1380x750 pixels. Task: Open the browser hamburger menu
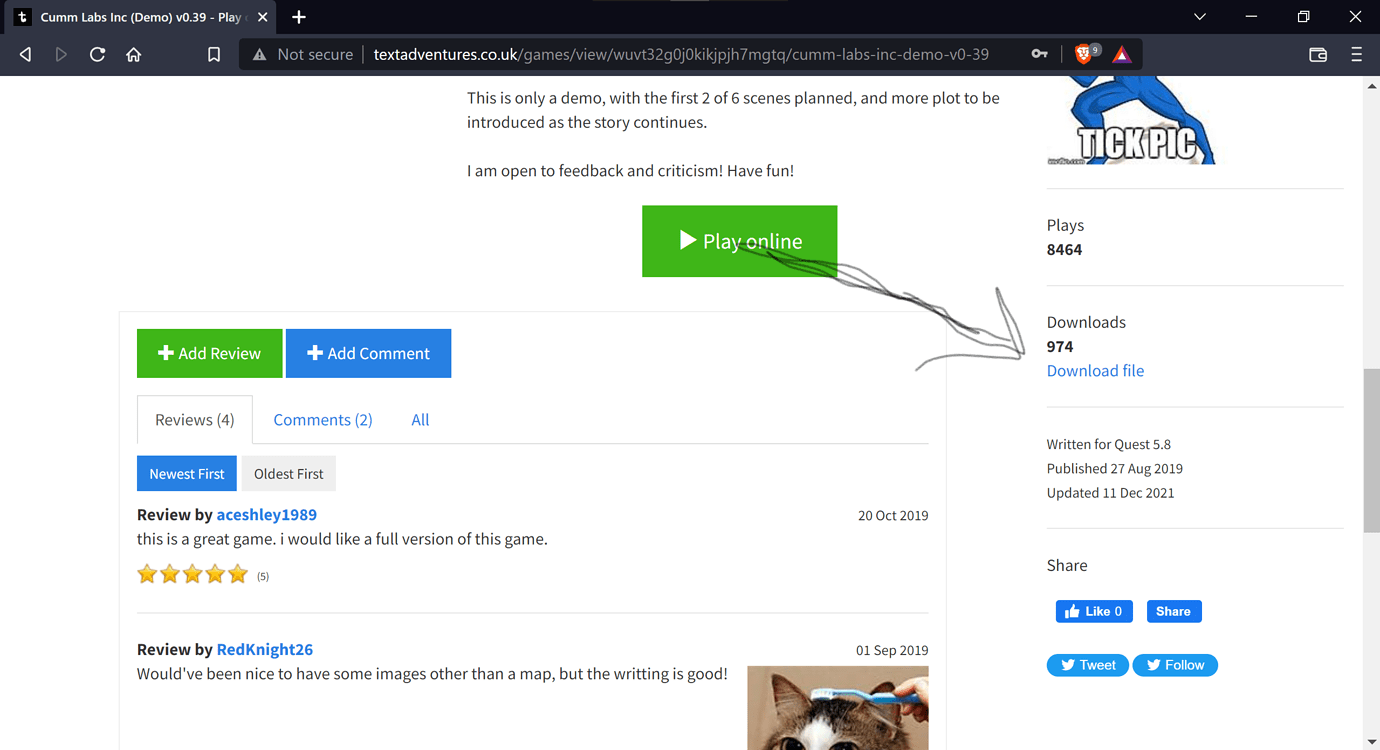tap(1356, 55)
